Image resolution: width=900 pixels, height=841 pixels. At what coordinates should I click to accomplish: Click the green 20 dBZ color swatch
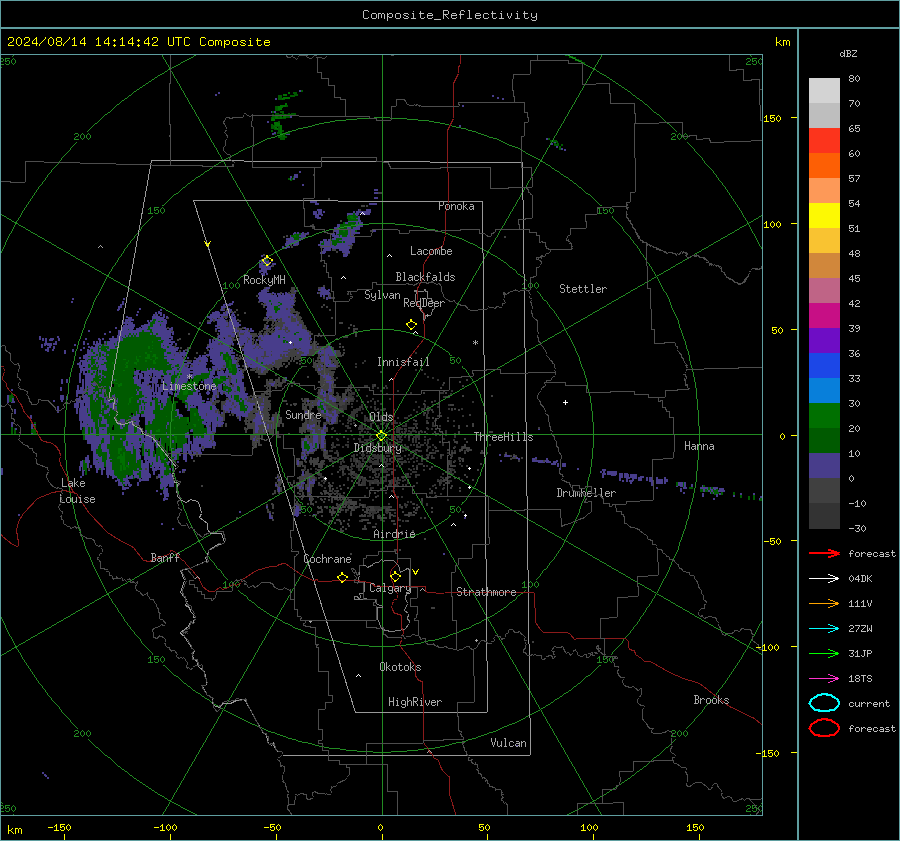click(824, 416)
